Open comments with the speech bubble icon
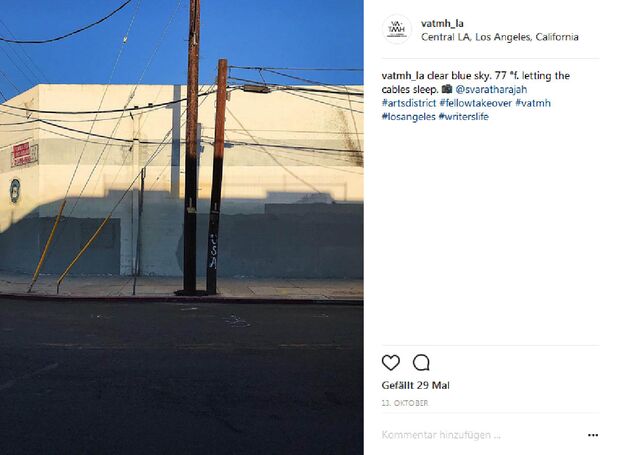The width and height of the screenshot is (620, 455). [421, 362]
